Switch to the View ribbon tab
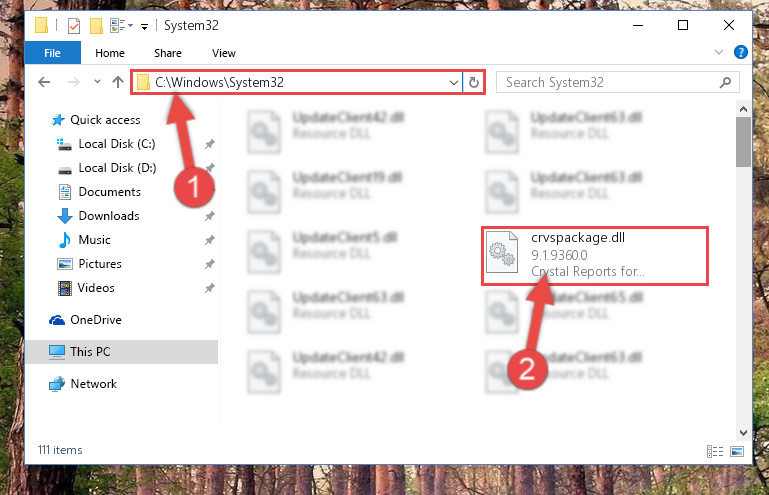Viewport: 769px width, 495px height. tap(224, 53)
